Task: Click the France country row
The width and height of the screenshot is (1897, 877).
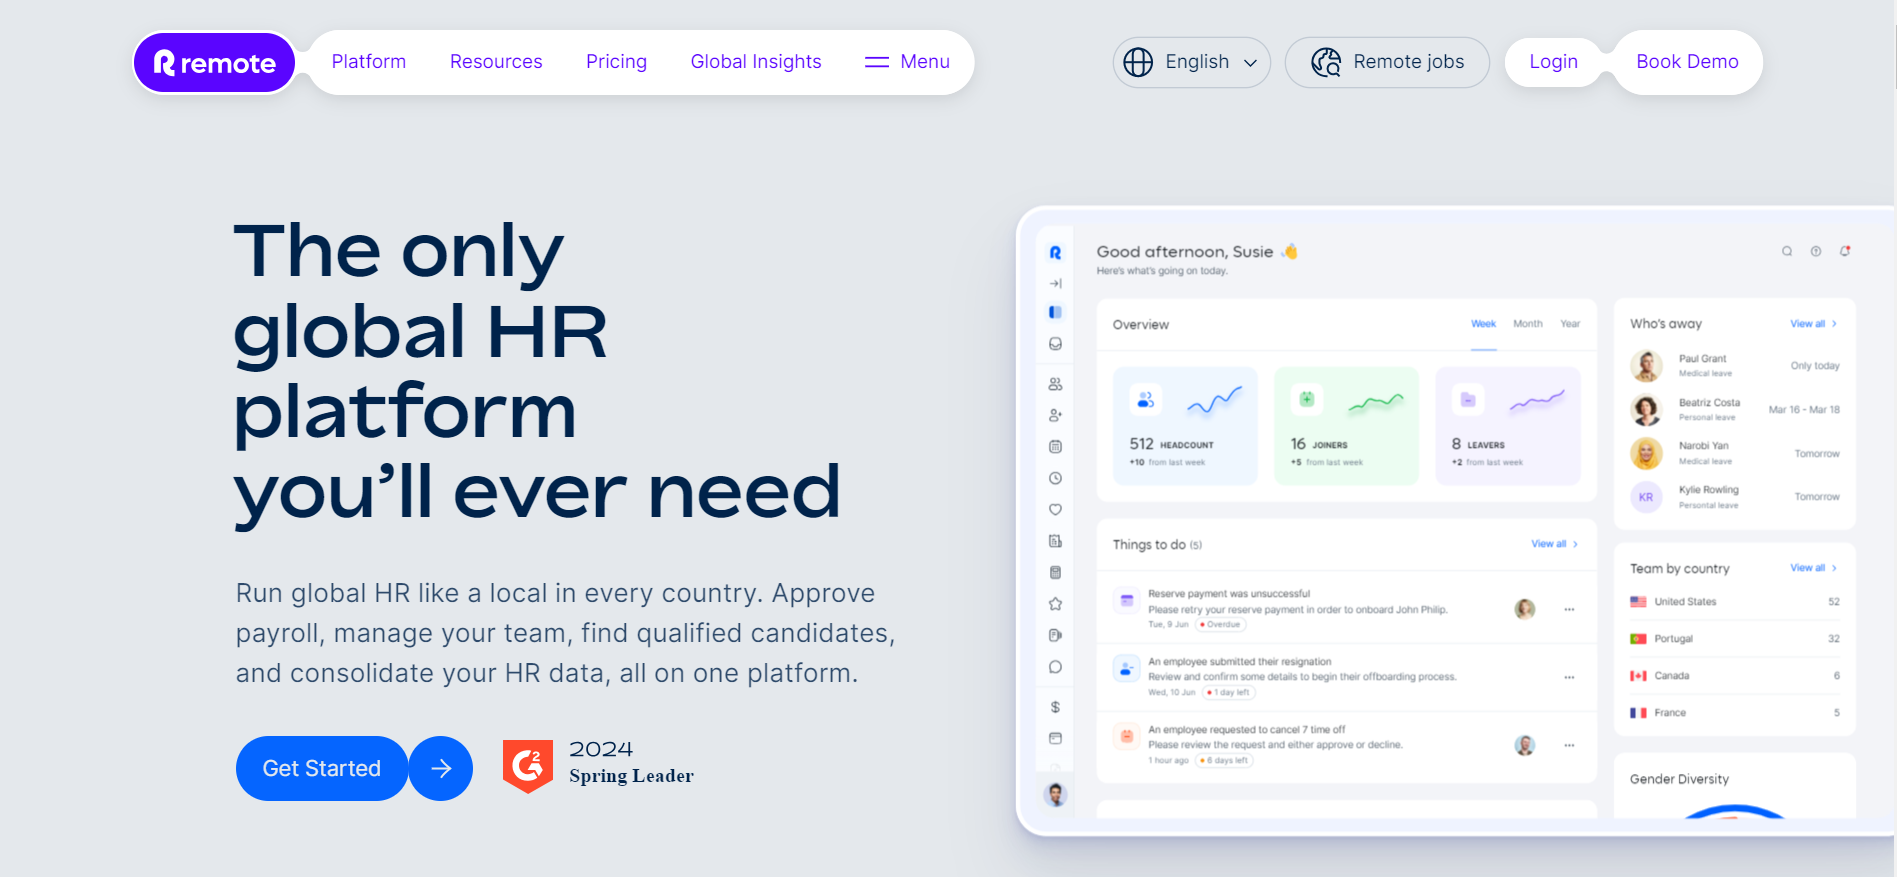Action: pyautogui.click(x=1735, y=713)
